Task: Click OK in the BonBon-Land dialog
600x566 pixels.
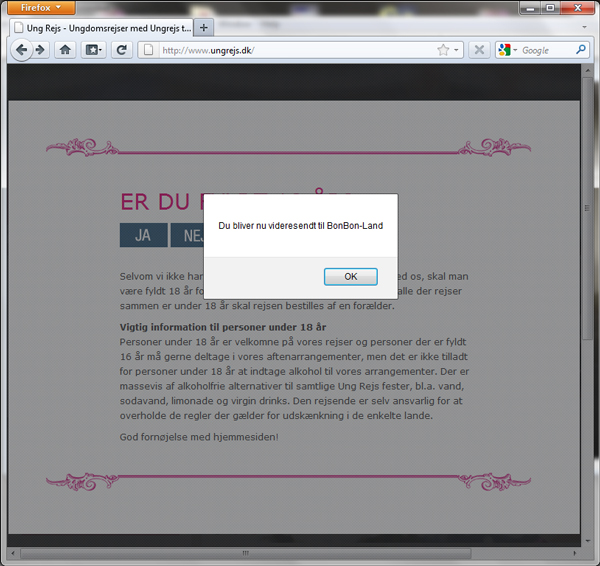Action: click(351, 276)
